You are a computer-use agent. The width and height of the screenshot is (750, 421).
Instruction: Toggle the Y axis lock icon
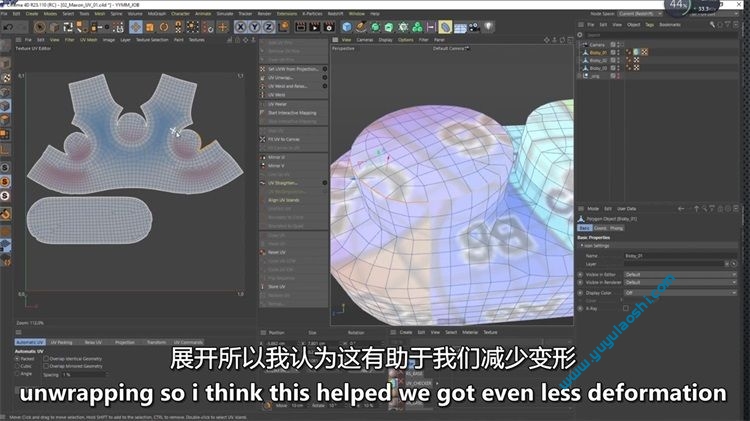pyautogui.click(x=254, y=27)
